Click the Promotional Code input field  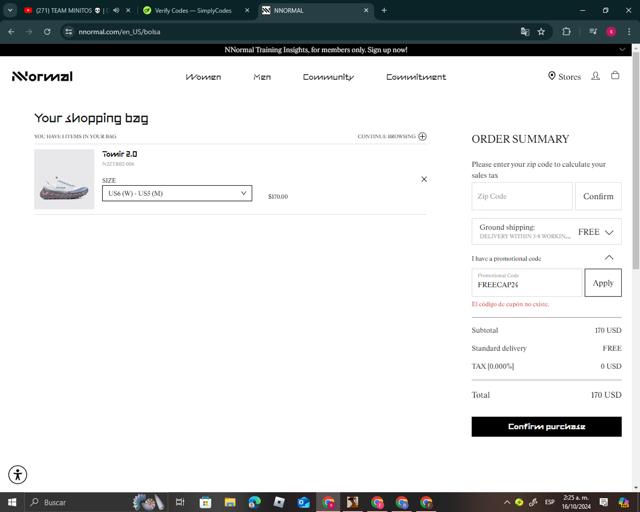click(x=527, y=283)
